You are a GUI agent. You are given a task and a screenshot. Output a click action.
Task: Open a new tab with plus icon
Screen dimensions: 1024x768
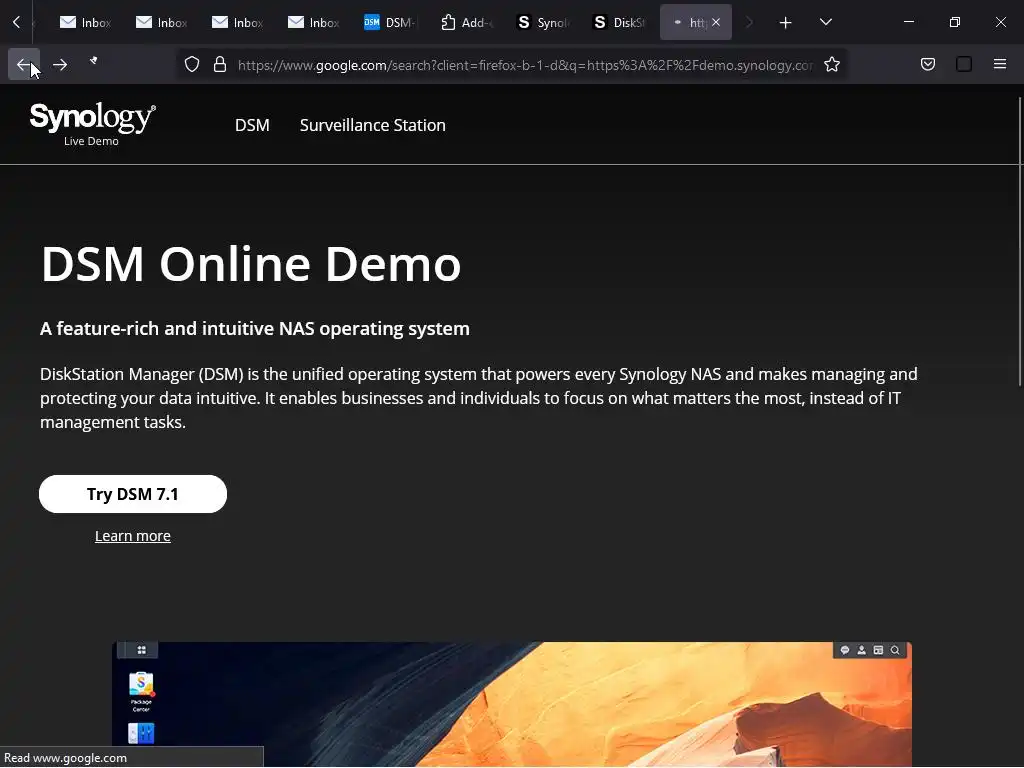coord(786,23)
